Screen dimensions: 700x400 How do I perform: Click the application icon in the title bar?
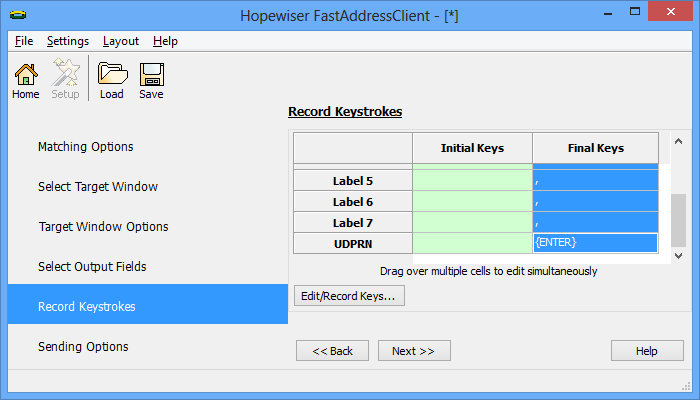point(18,15)
